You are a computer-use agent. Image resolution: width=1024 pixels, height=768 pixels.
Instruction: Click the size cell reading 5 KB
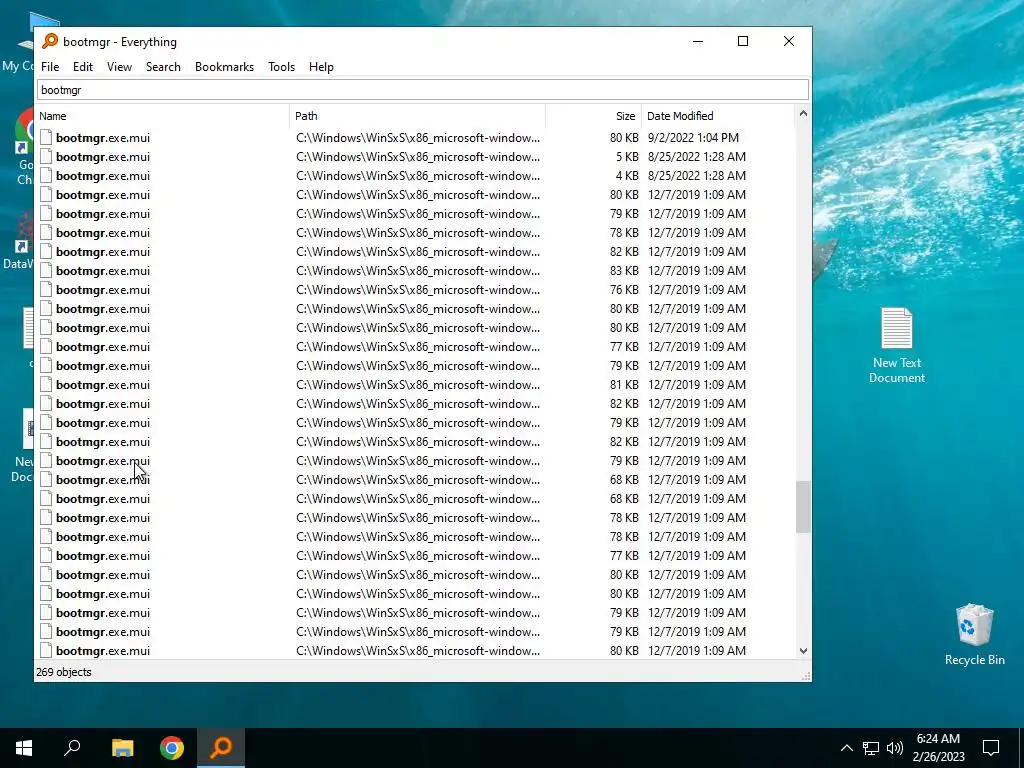point(627,157)
